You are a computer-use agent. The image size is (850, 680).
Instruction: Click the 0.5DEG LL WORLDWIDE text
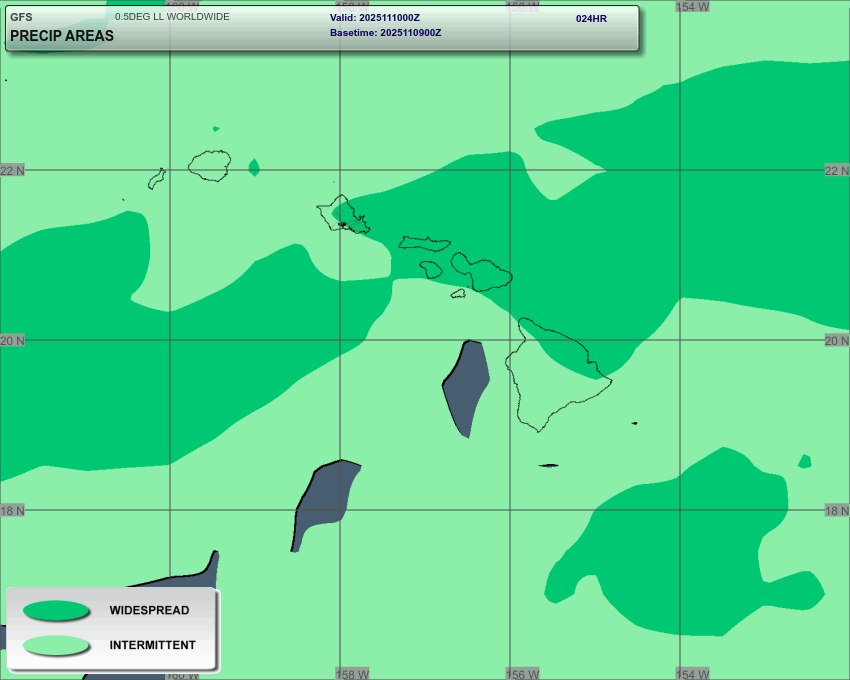coord(172,17)
